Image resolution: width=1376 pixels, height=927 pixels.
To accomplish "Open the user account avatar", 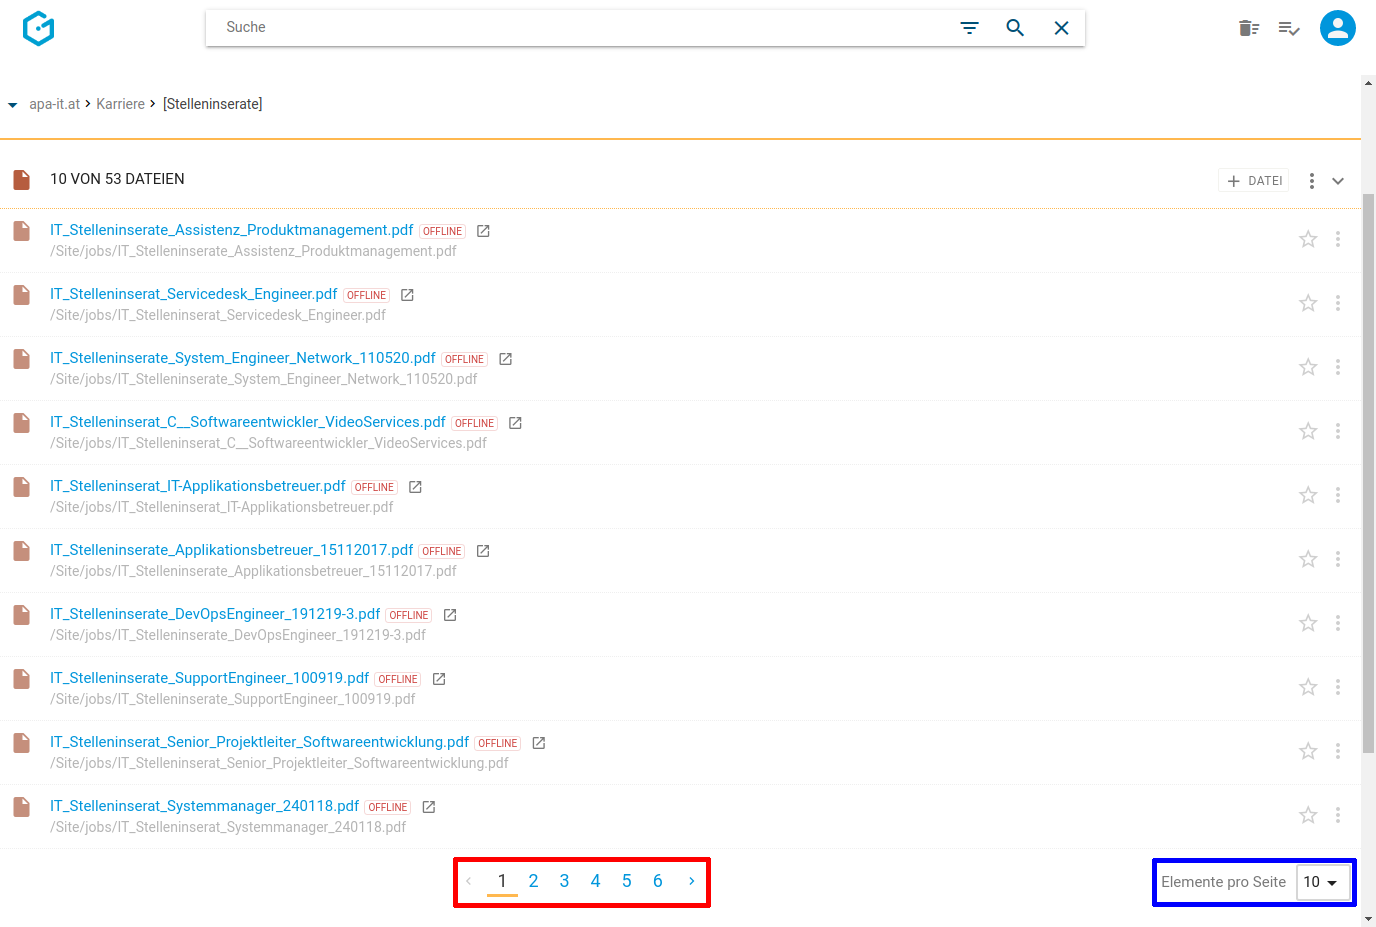I will point(1338,28).
